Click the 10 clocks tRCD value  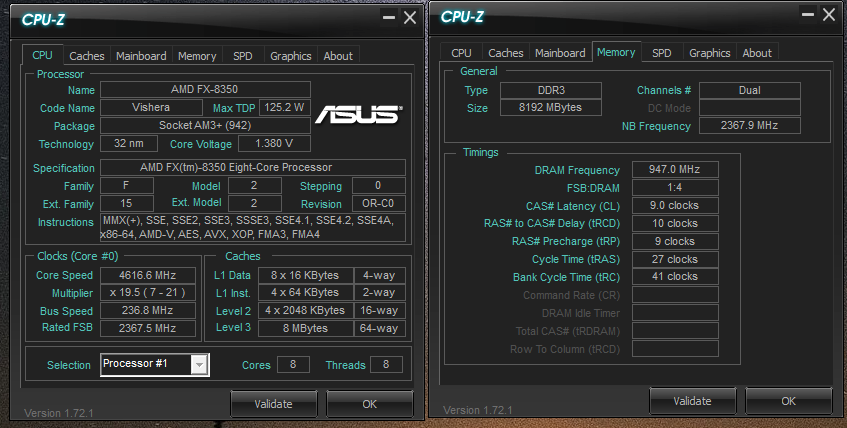coord(675,223)
